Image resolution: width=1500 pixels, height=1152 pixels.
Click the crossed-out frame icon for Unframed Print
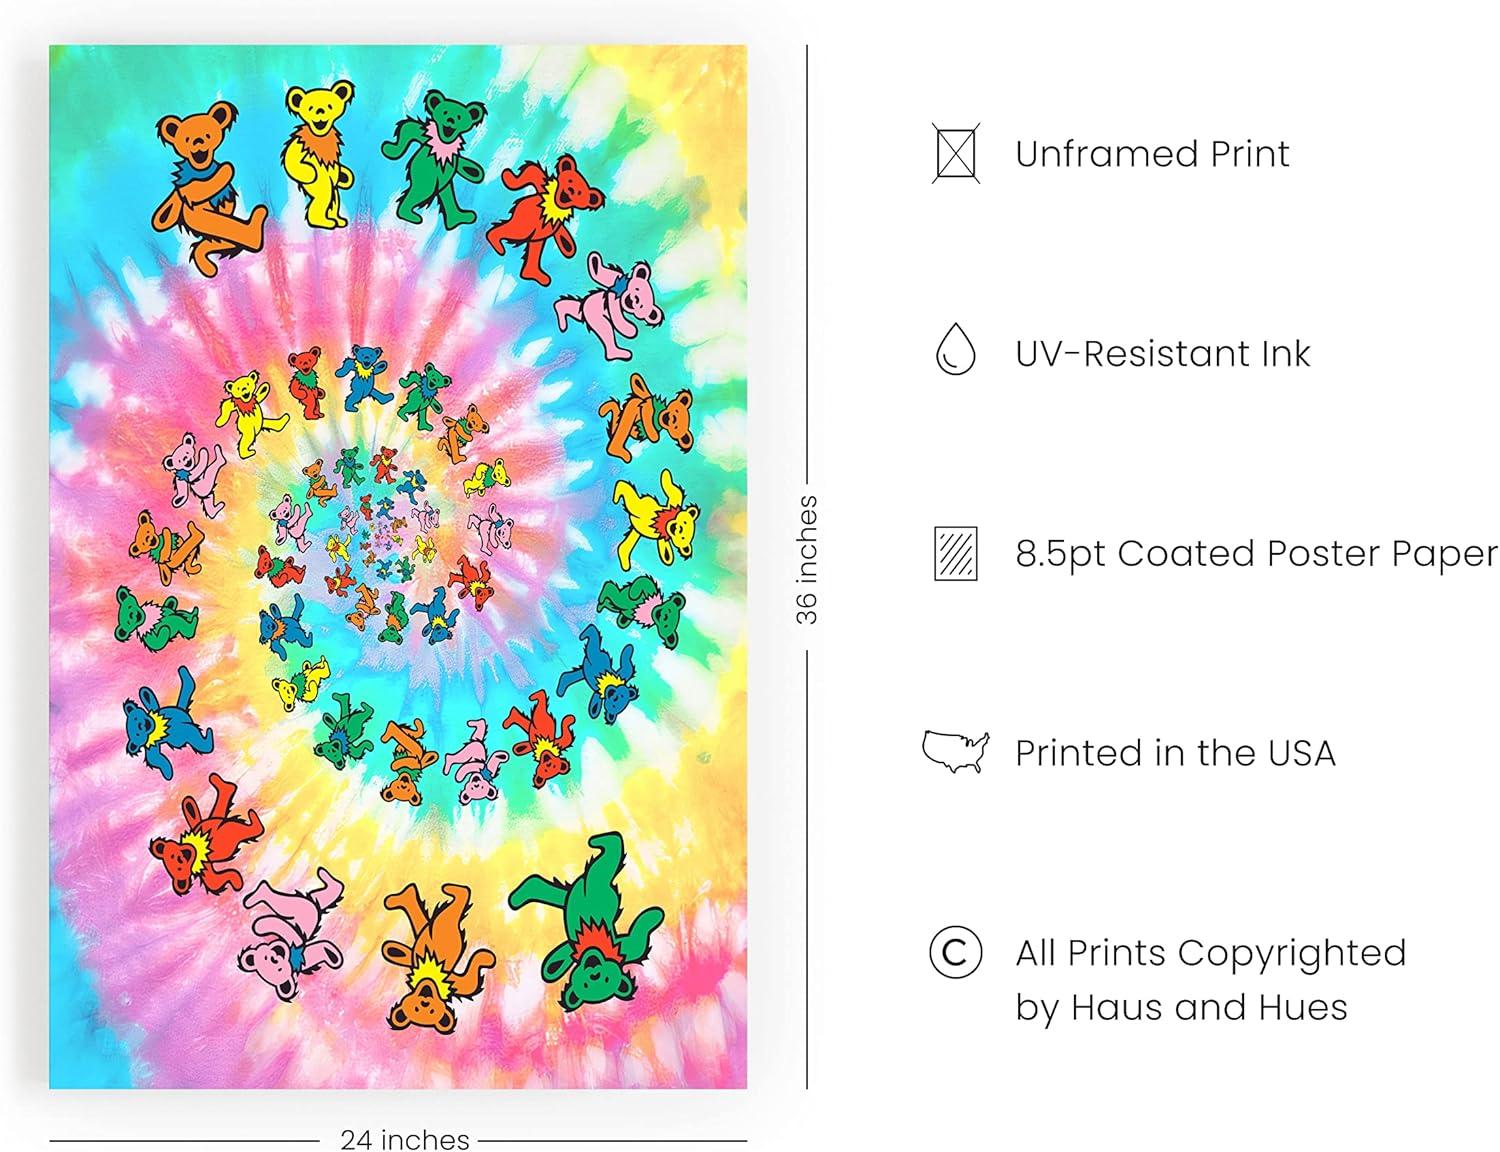pos(955,153)
